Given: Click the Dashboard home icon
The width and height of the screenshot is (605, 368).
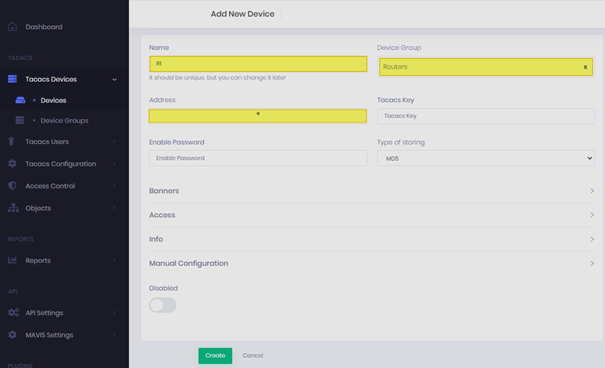Looking at the screenshot, I should (x=12, y=27).
